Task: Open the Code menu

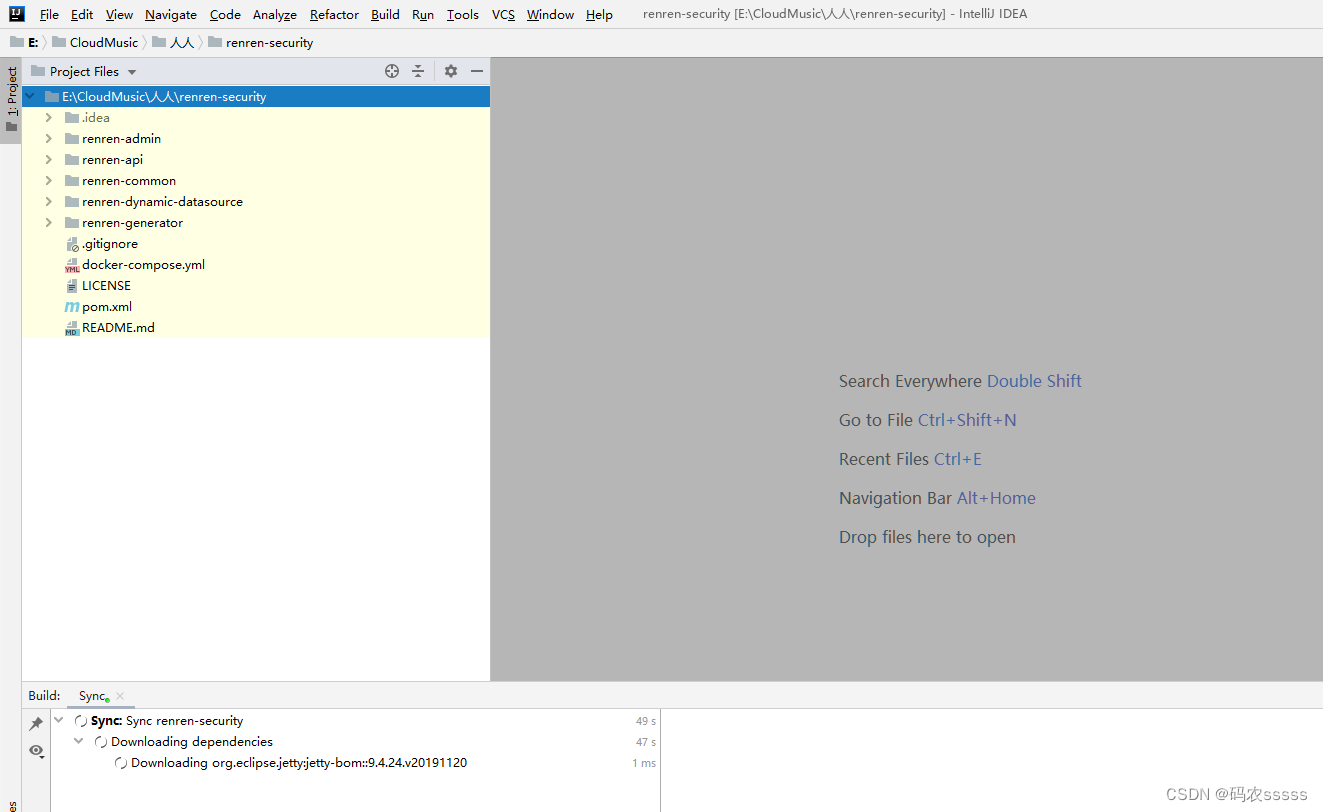Action: click(225, 14)
